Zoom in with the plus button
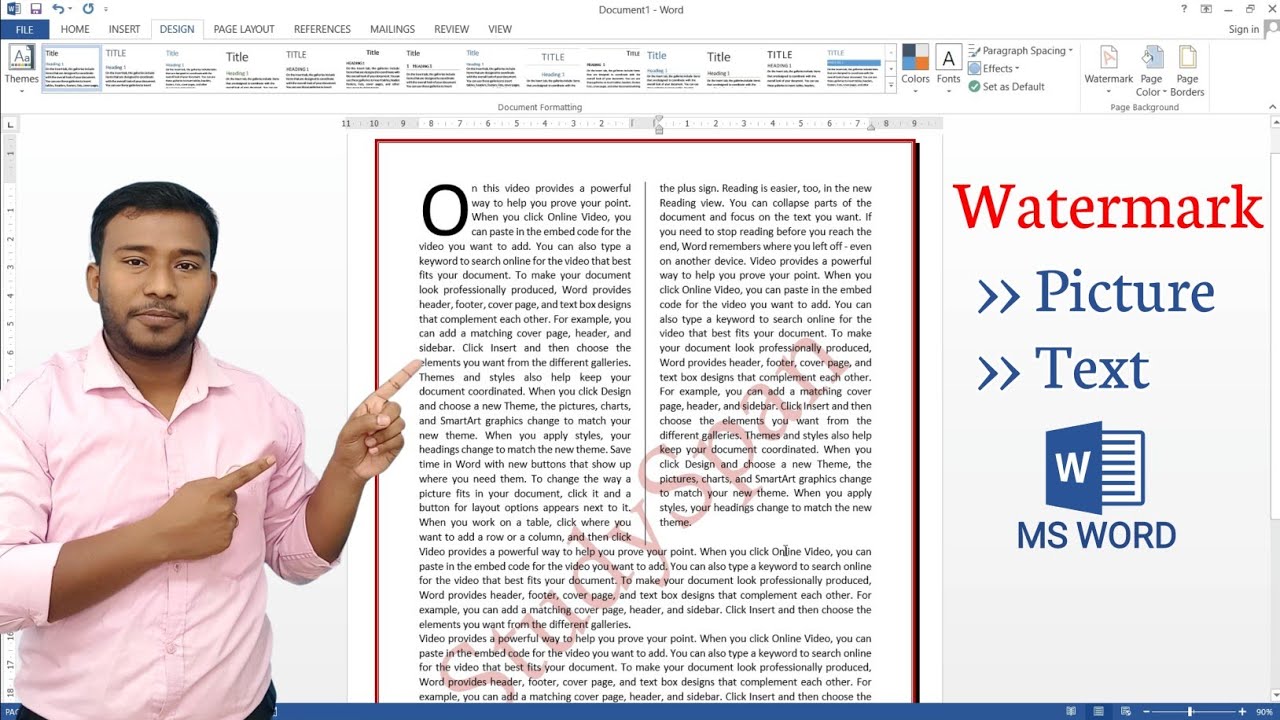The height and width of the screenshot is (720, 1280). tap(1243, 711)
